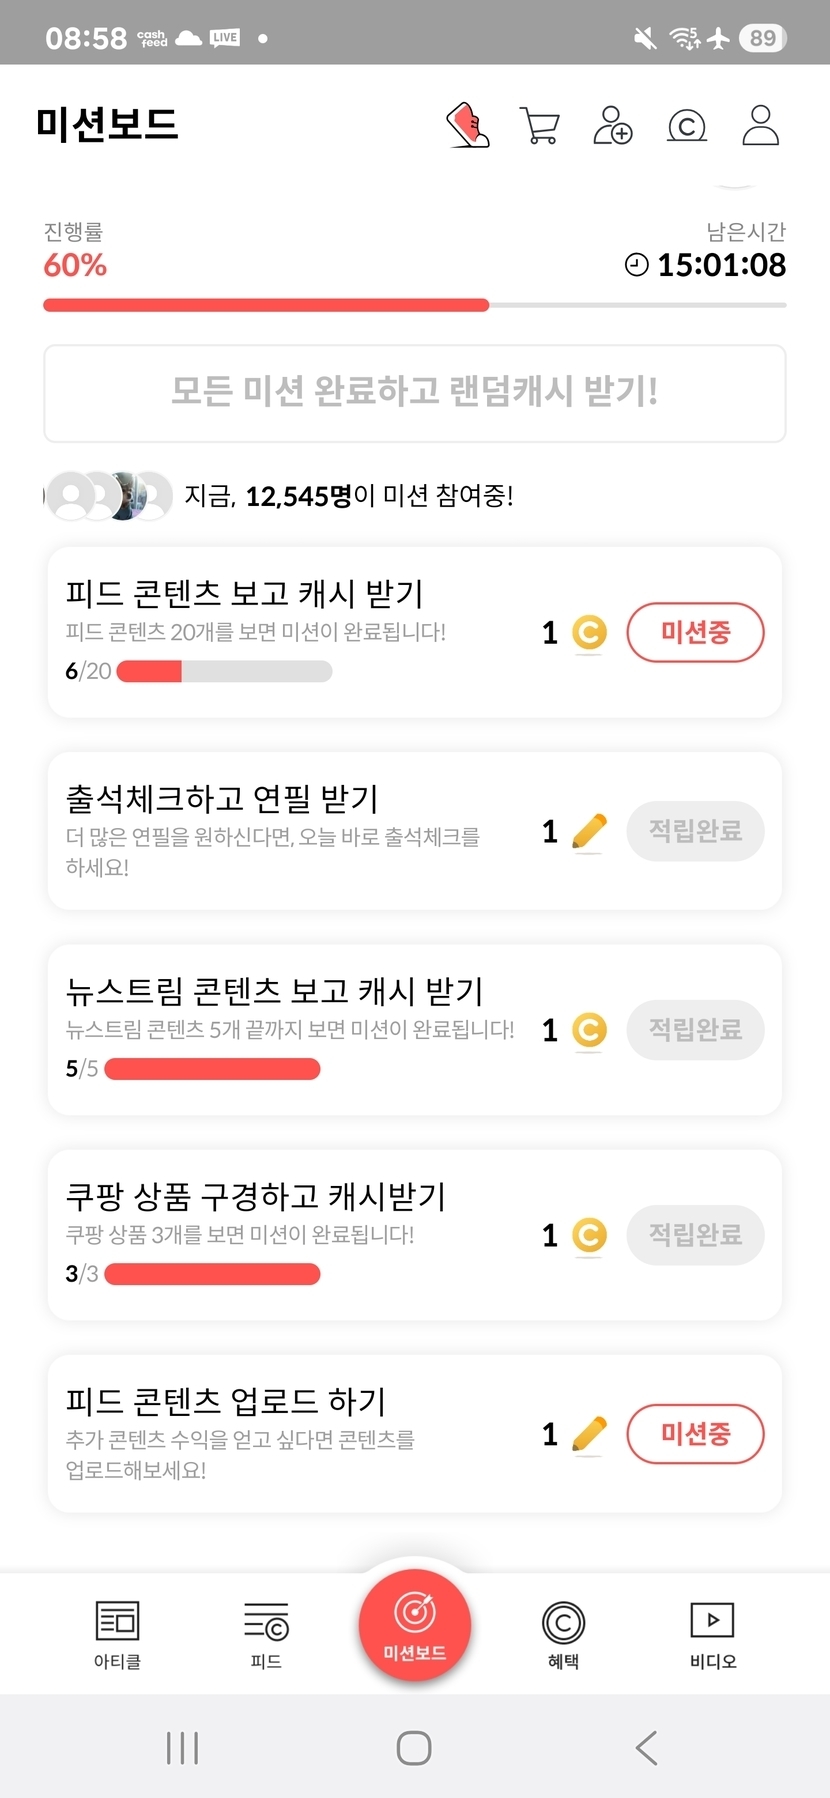Open the cash coin icon in header

pyautogui.click(x=686, y=126)
